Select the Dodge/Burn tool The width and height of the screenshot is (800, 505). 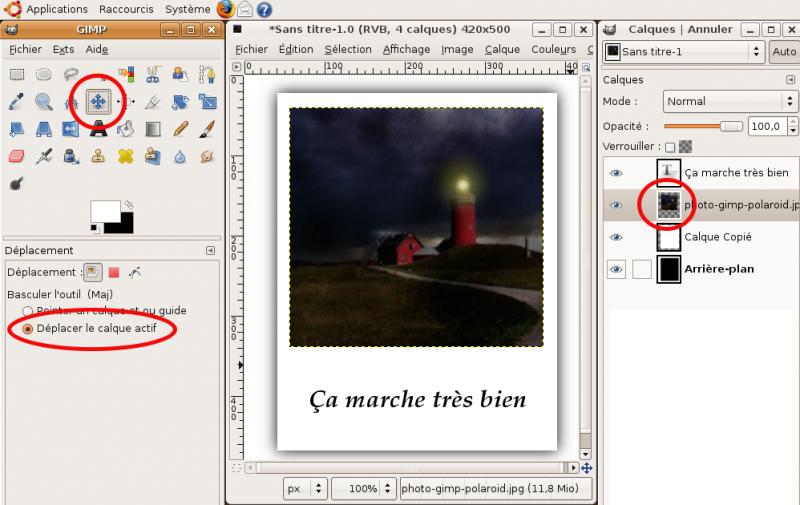click(17, 183)
